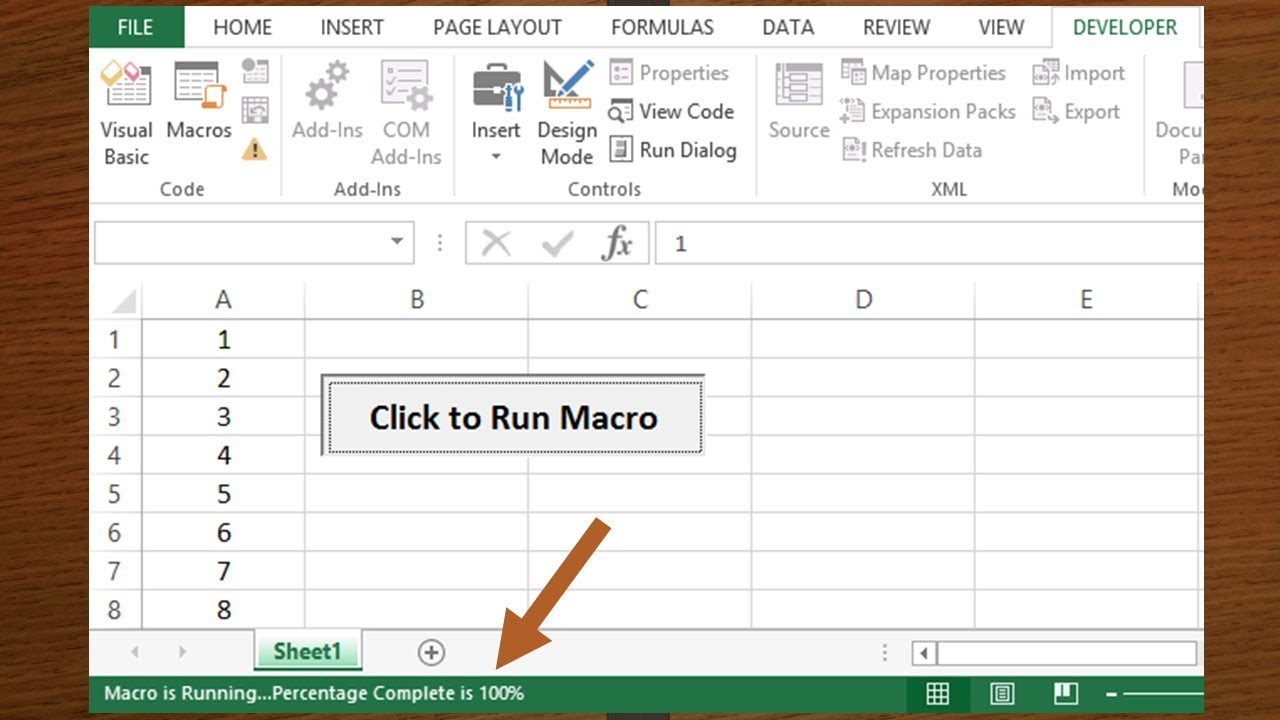Select row 5 header
This screenshot has height=720, width=1280.
115,494
